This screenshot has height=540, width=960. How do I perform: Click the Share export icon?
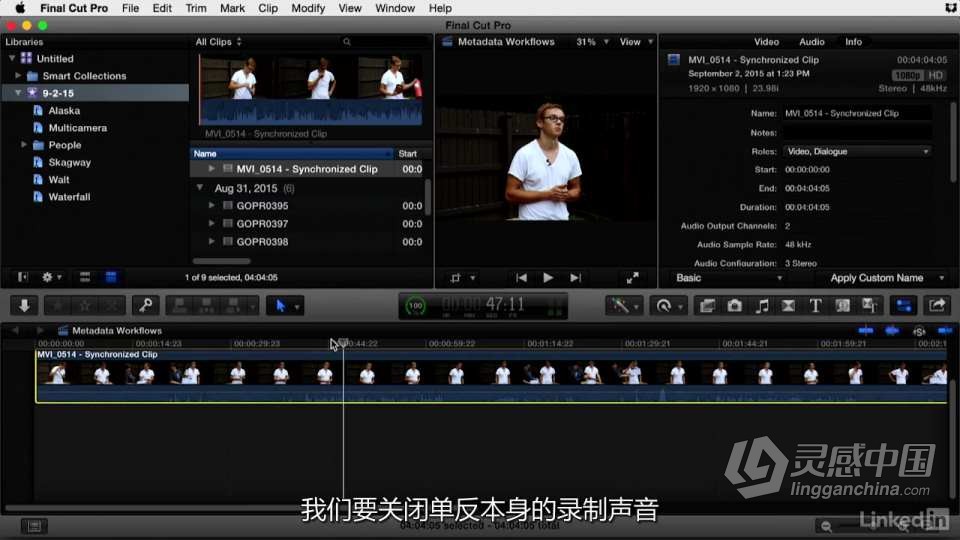937,306
